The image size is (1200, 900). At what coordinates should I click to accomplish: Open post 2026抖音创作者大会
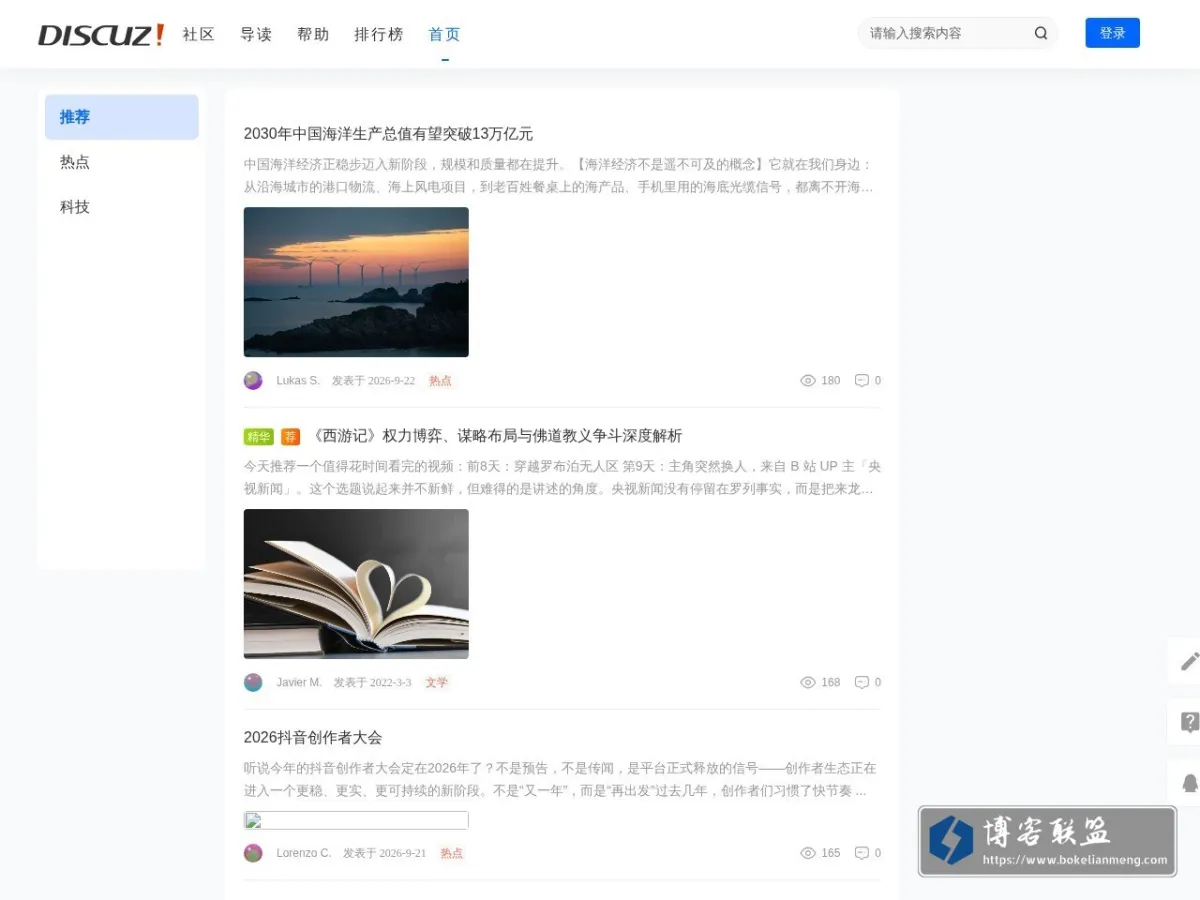pos(313,738)
